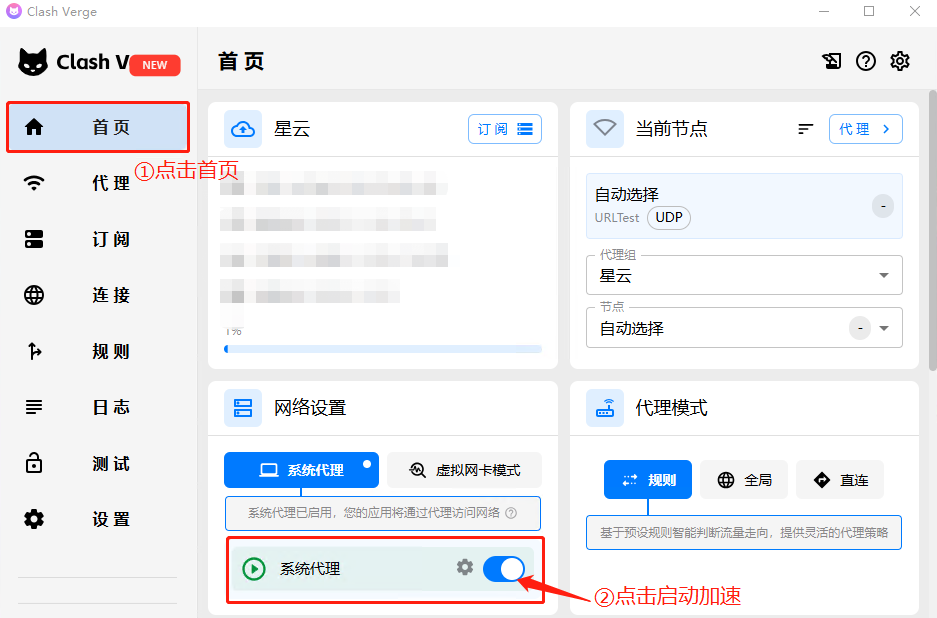937x618 pixels.
Task: Click the Wi-Fi icon beside 当前节点
Action: 605,129
